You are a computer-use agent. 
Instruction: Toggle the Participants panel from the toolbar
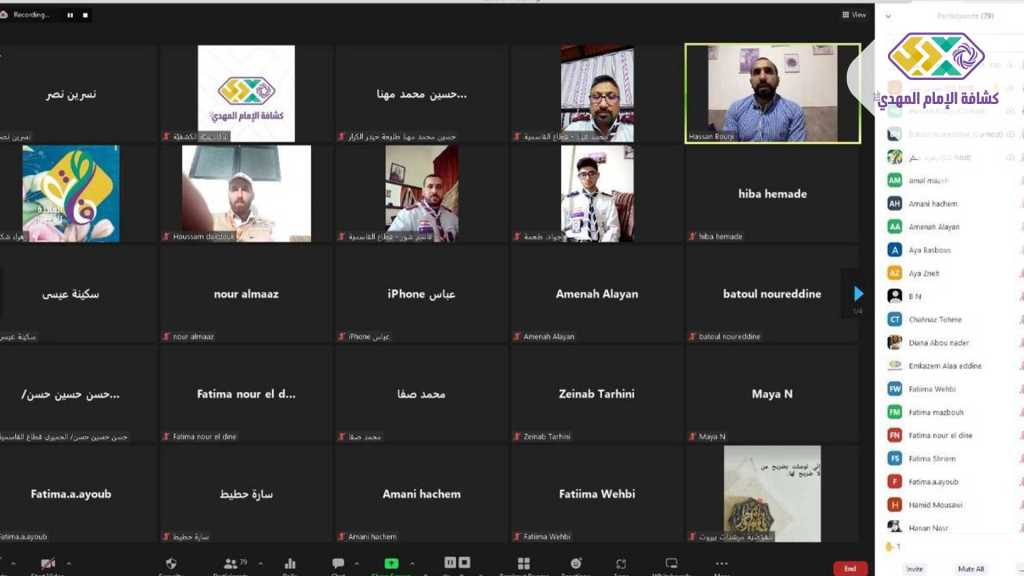[232, 564]
